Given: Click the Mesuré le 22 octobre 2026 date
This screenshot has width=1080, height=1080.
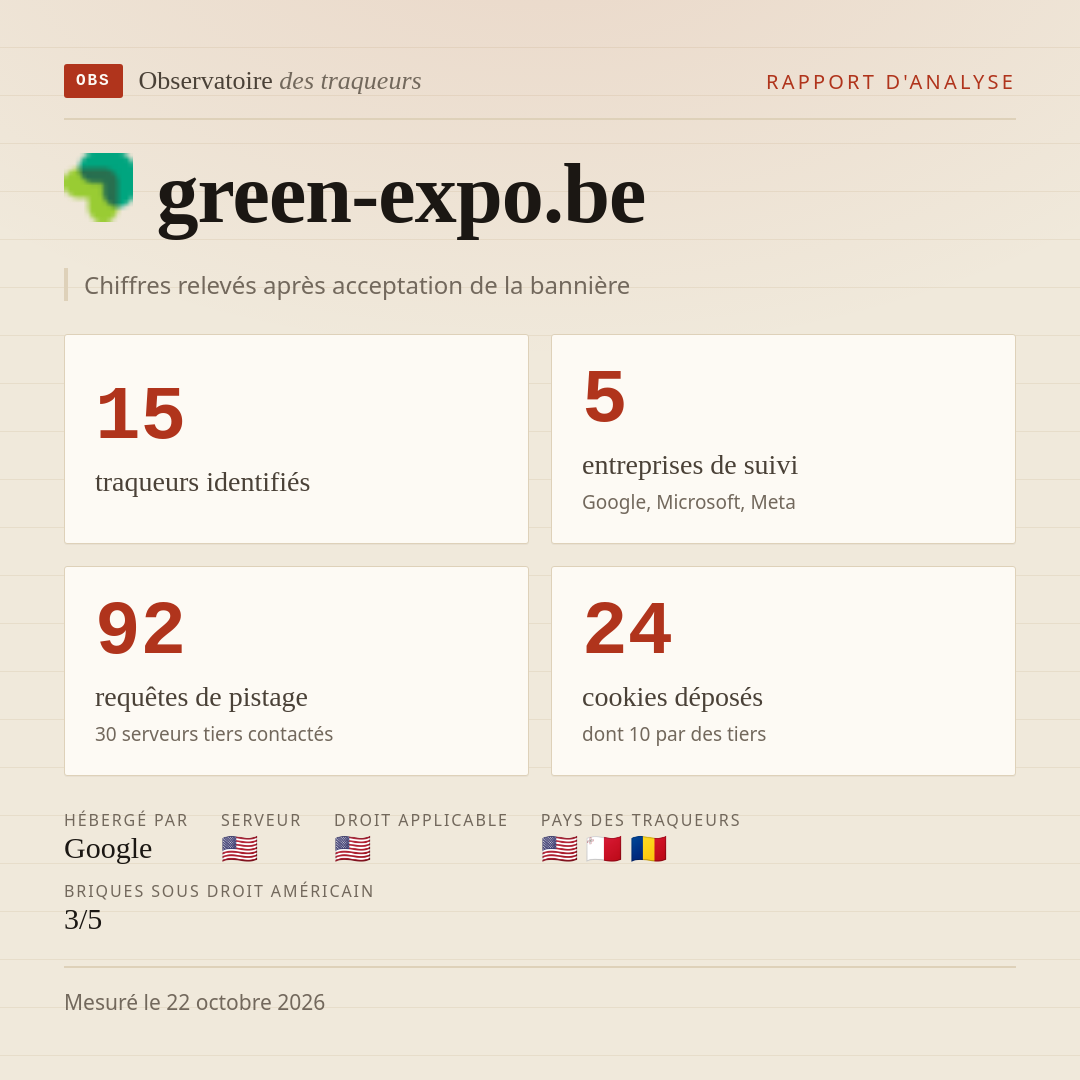Looking at the screenshot, I should tap(194, 1002).
